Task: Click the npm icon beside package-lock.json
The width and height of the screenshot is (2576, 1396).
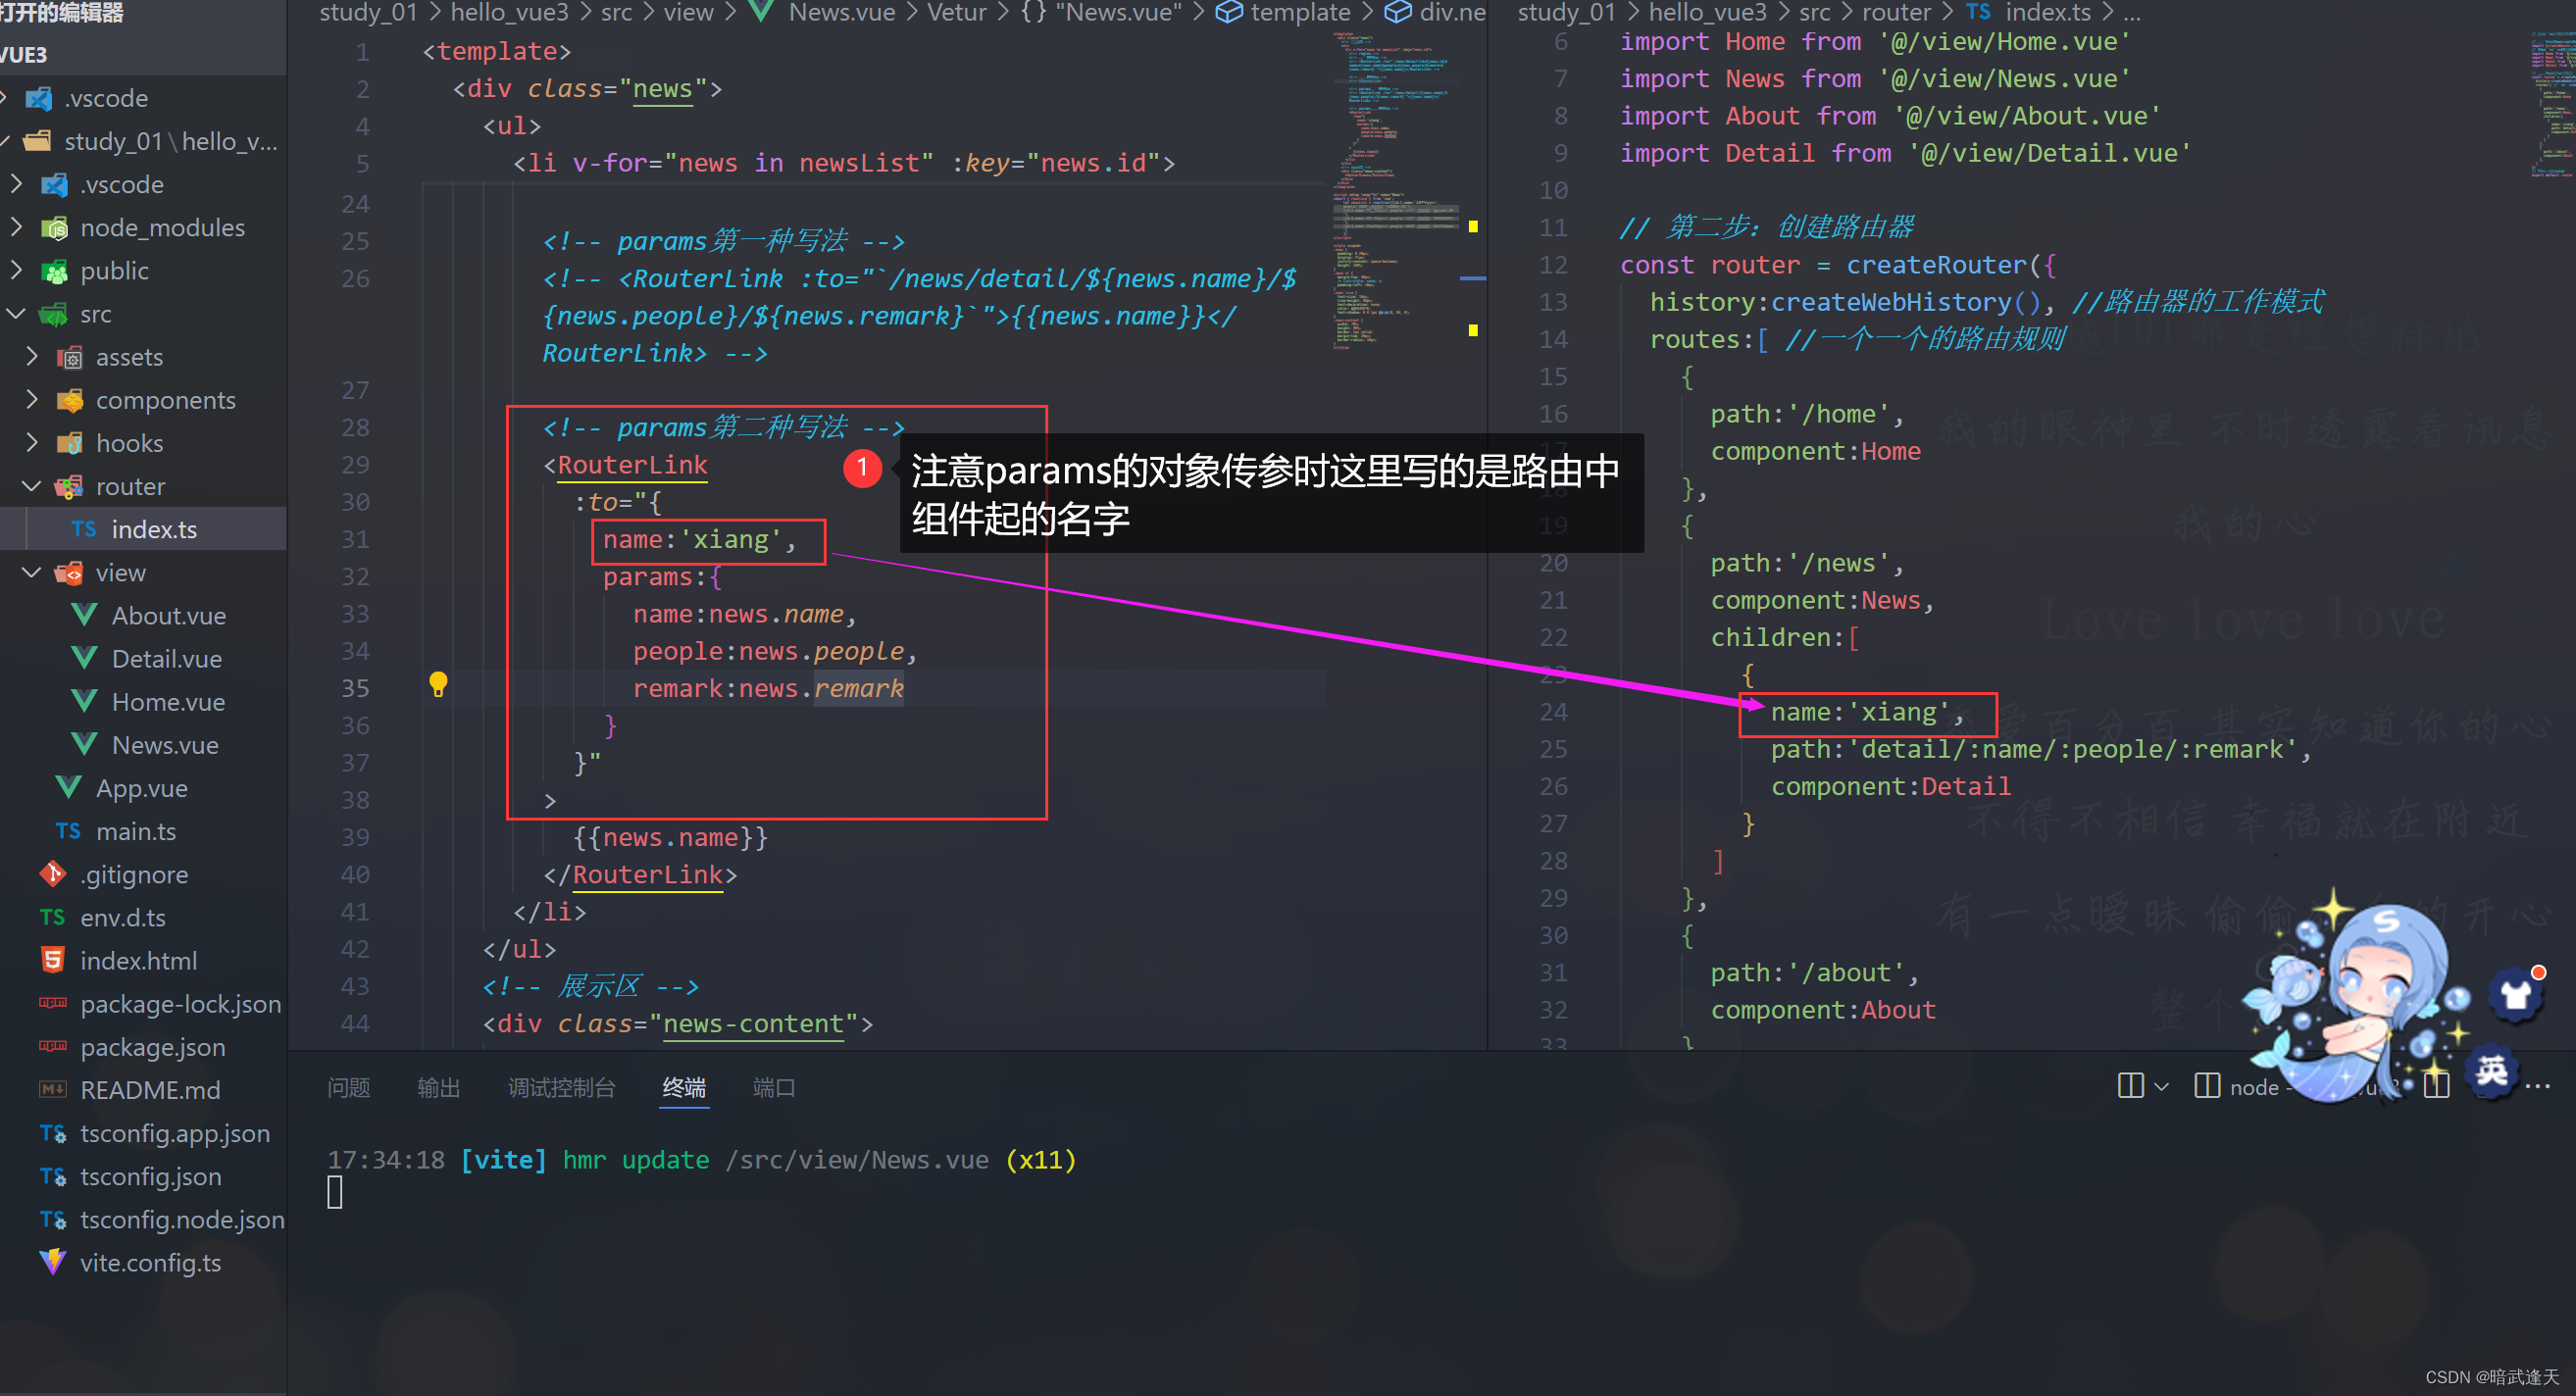Action: [x=53, y=1003]
